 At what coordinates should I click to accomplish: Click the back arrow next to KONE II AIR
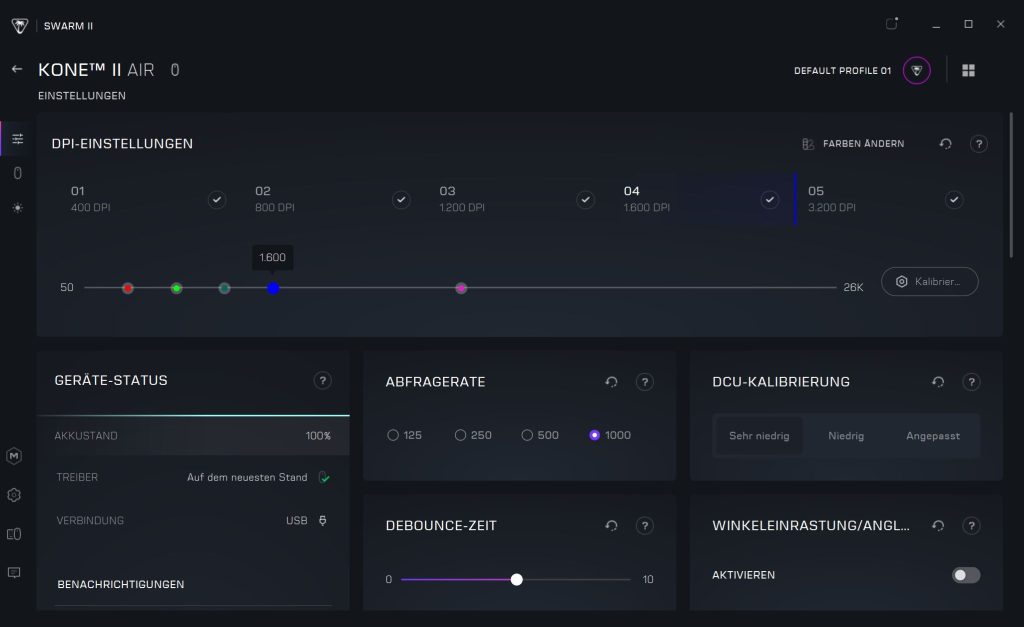point(16,69)
